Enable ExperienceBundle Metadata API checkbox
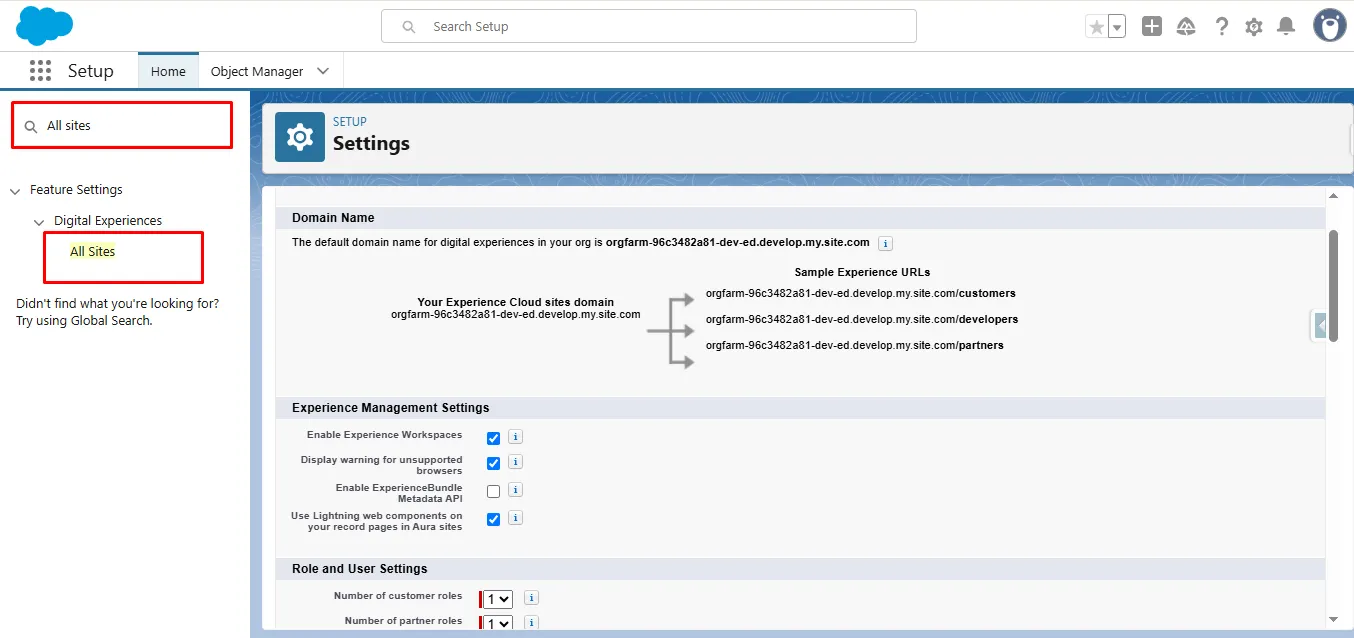 point(493,491)
